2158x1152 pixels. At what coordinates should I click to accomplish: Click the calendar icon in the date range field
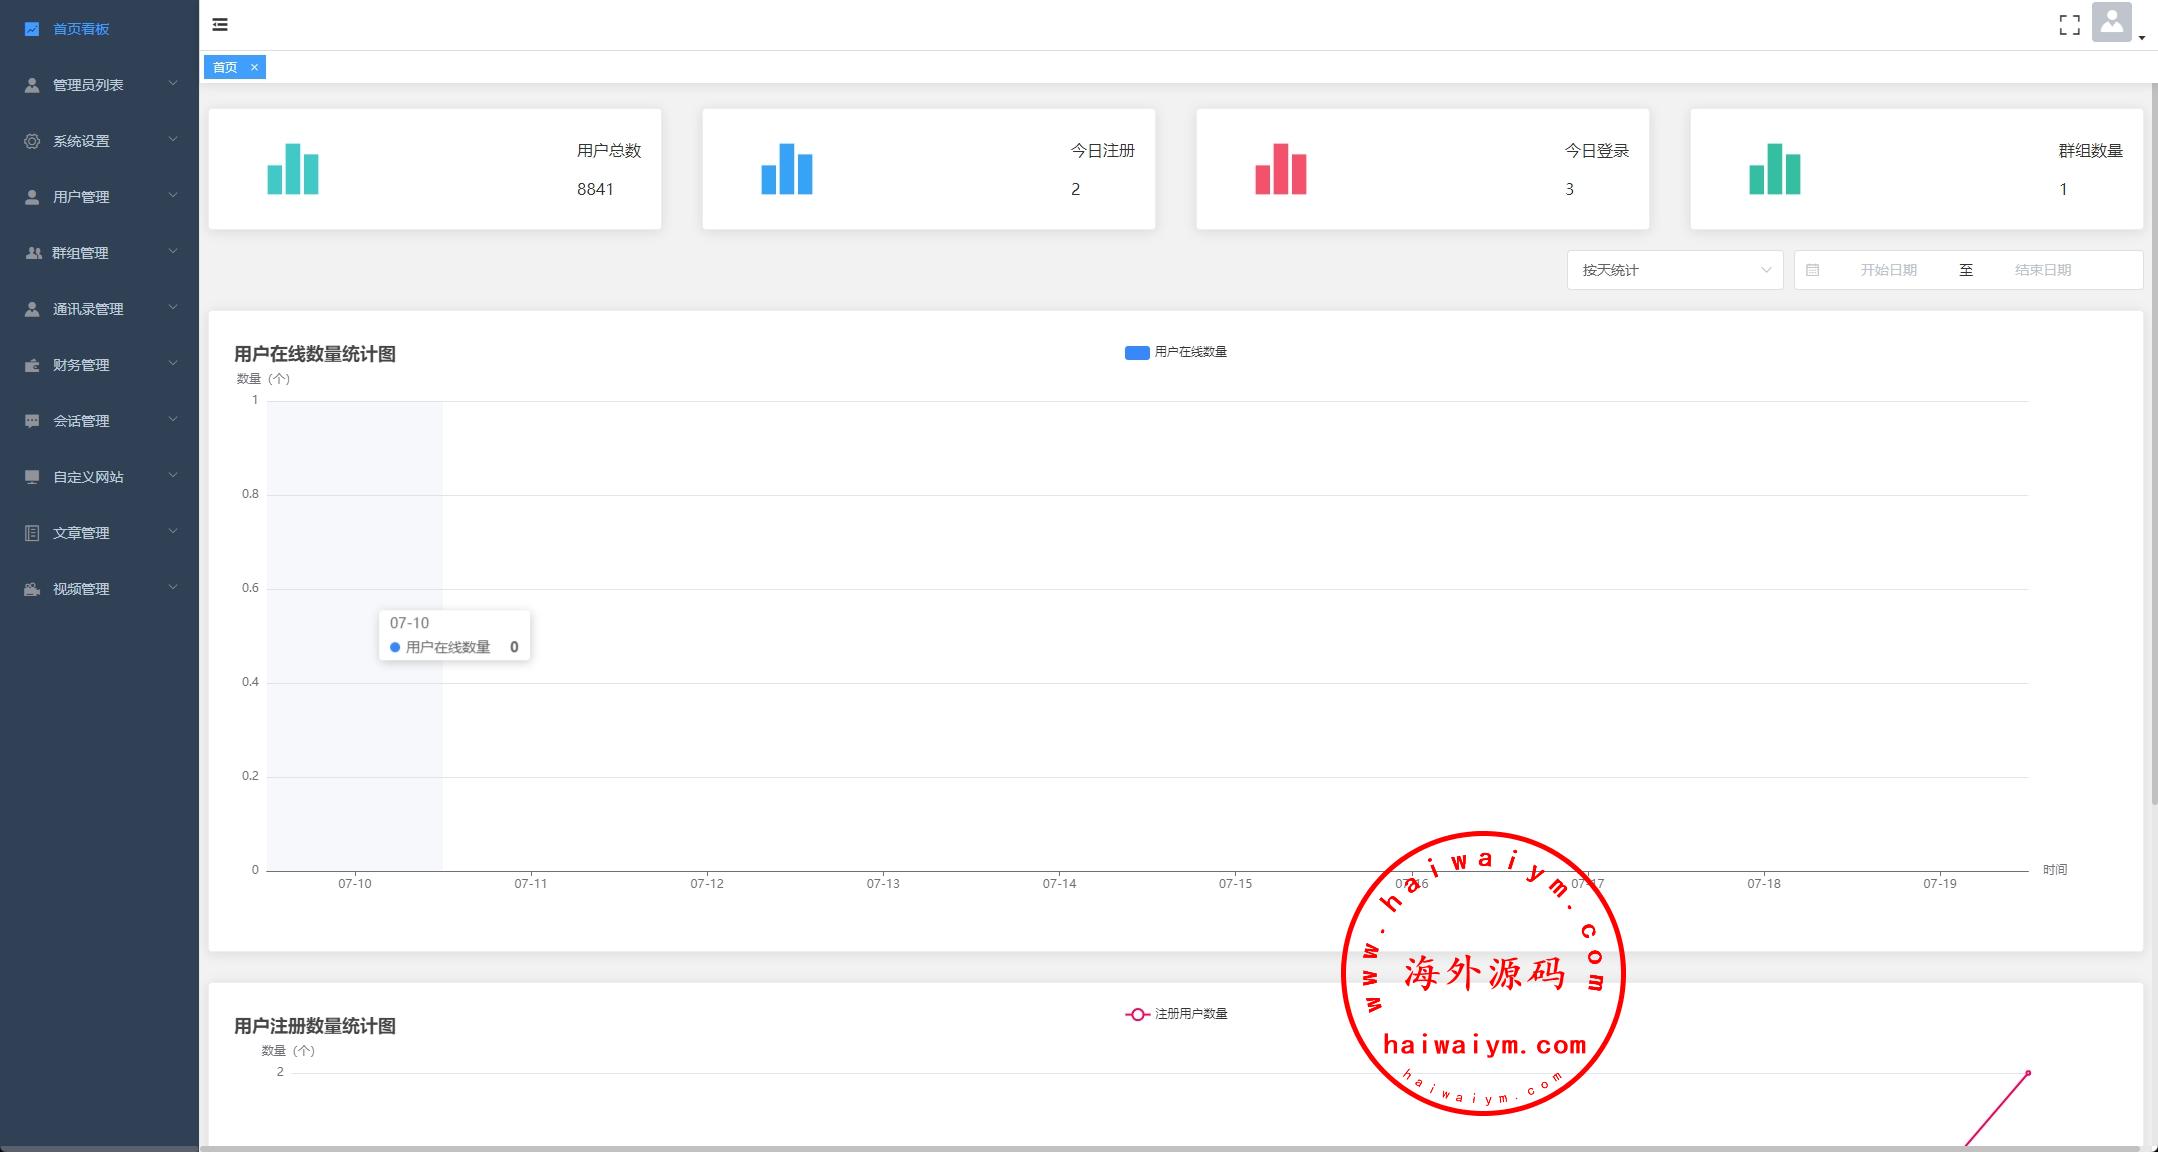pos(1812,270)
